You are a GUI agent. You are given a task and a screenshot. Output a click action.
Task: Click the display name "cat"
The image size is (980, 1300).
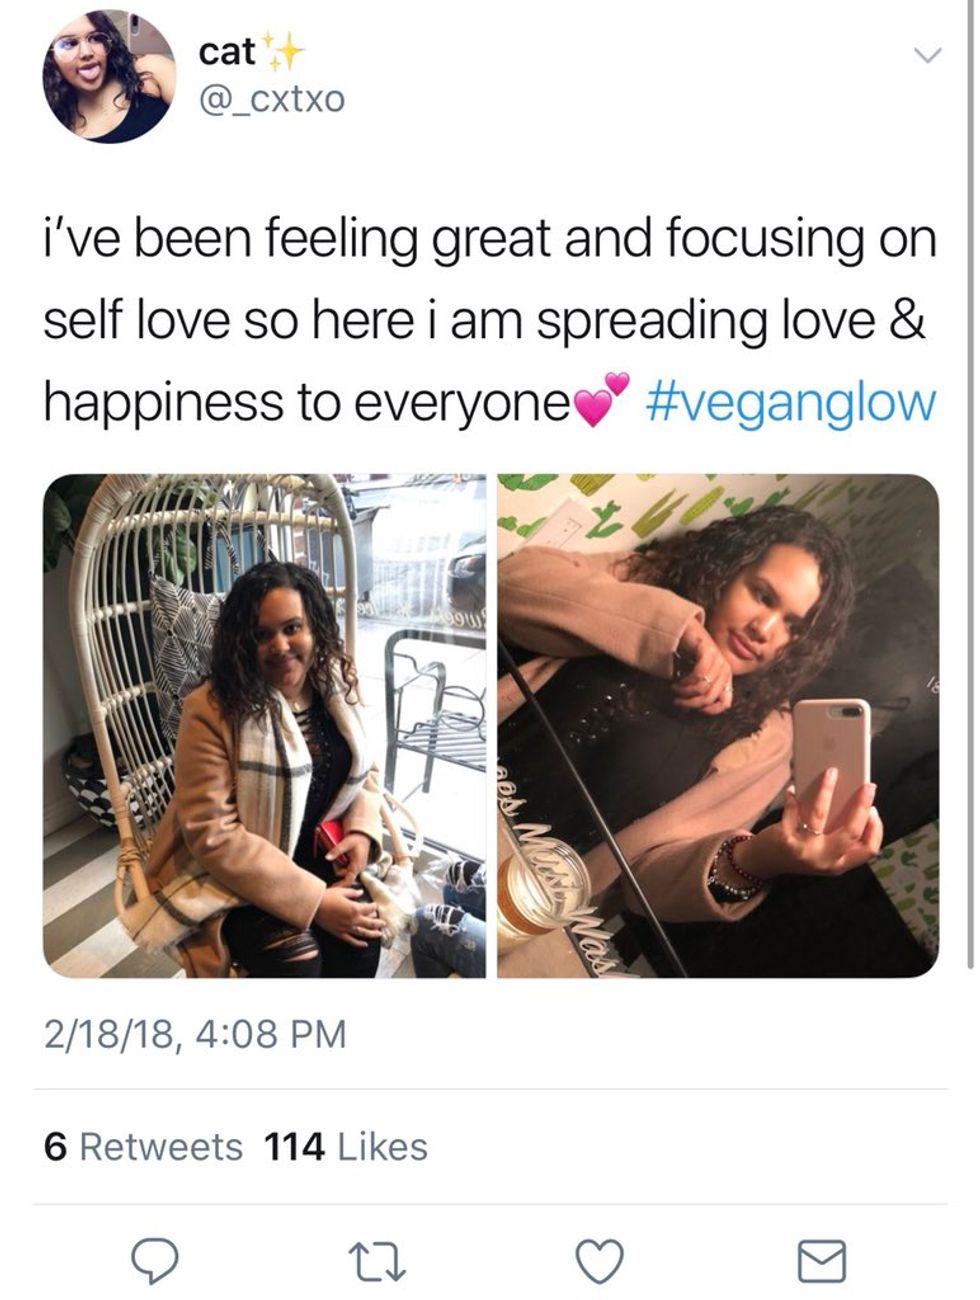(x=227, y=50)
